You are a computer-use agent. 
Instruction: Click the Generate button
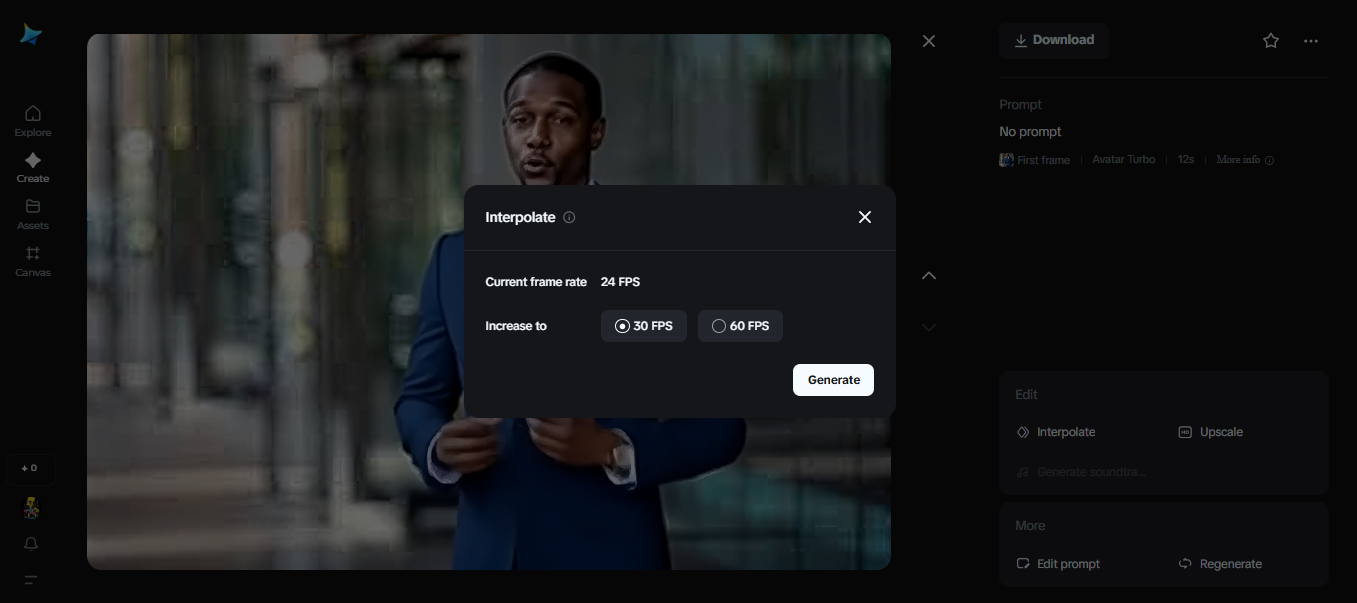tap(833, 380)
